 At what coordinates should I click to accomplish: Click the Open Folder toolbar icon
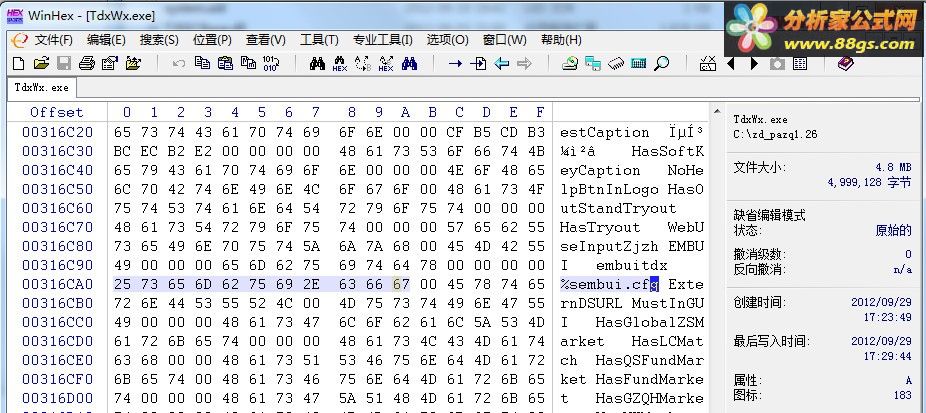tap(133, 63)
